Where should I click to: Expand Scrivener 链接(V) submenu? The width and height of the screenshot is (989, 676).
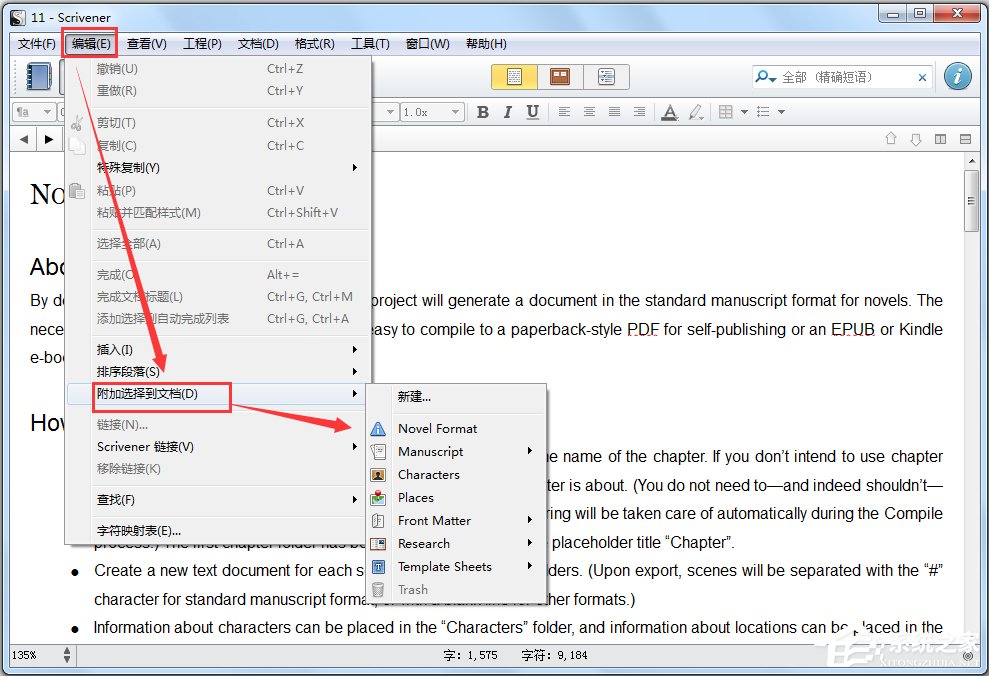point(218,446)
